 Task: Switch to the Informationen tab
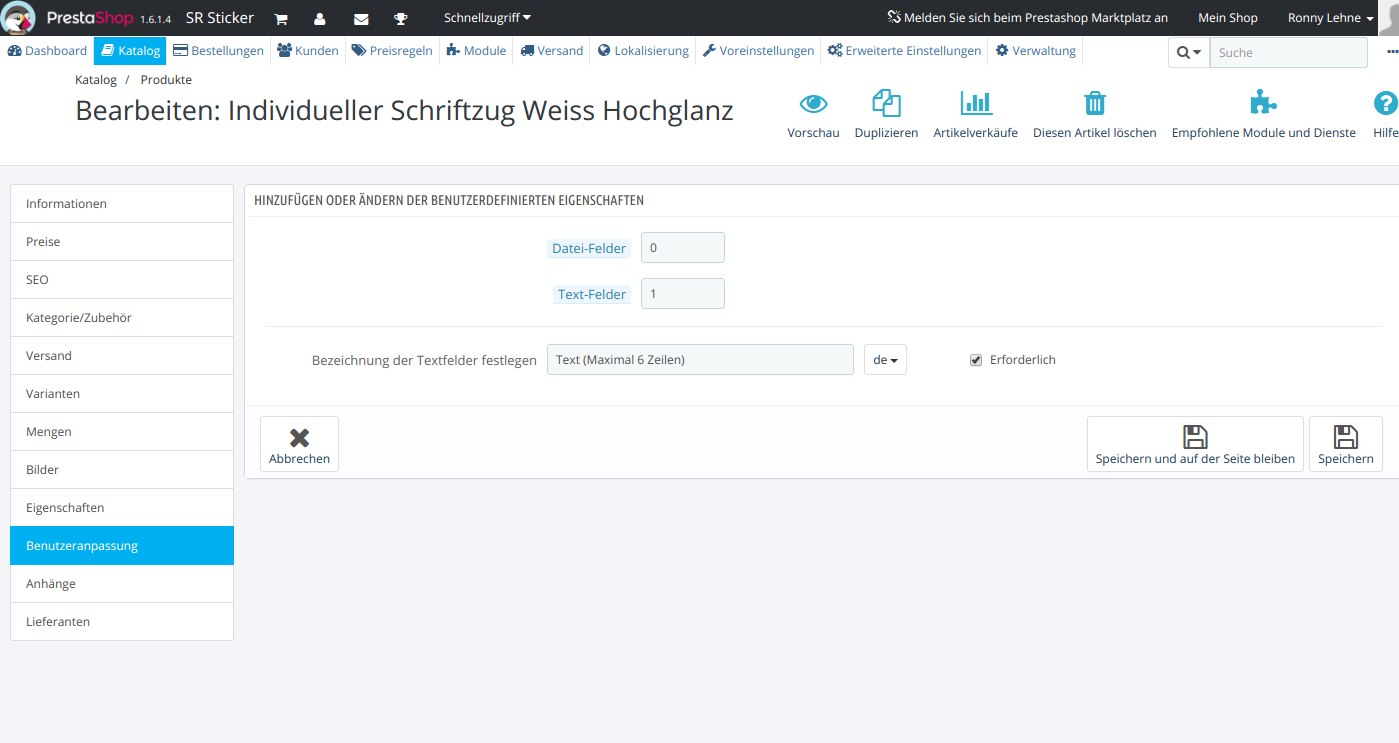[122, 204]
